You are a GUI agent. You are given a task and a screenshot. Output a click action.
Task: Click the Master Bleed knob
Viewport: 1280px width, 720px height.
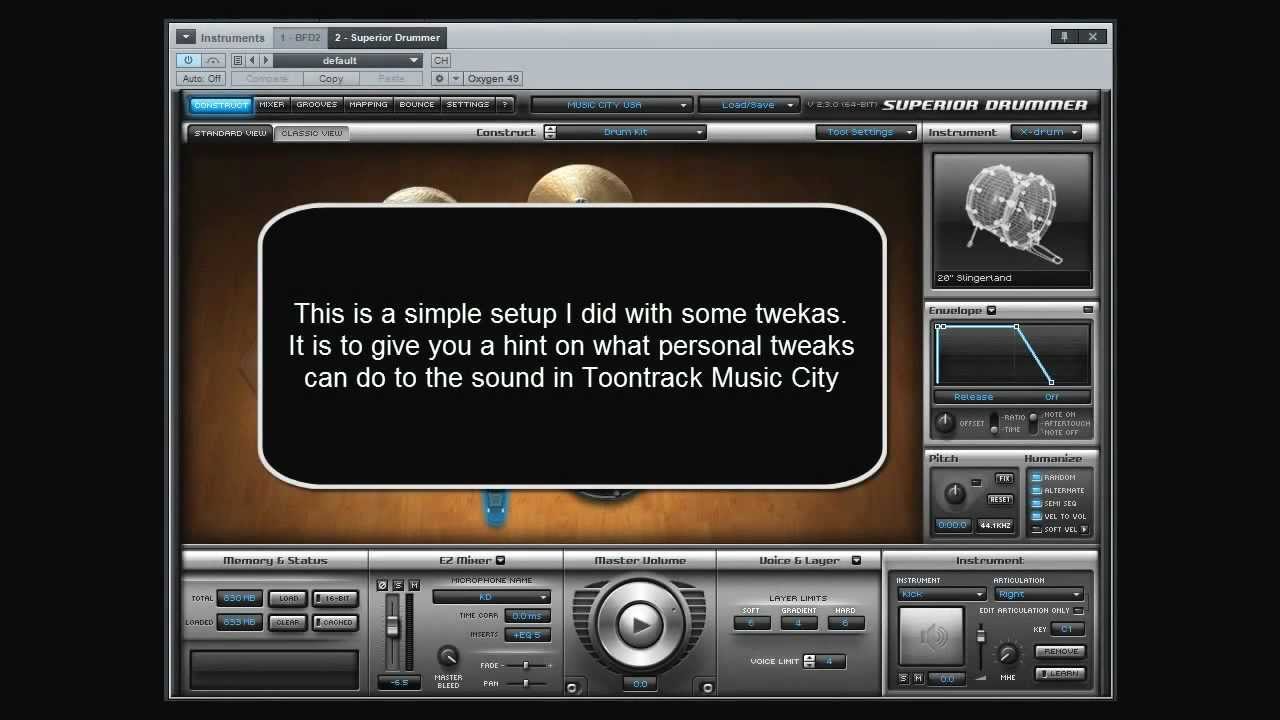(448, 656)
